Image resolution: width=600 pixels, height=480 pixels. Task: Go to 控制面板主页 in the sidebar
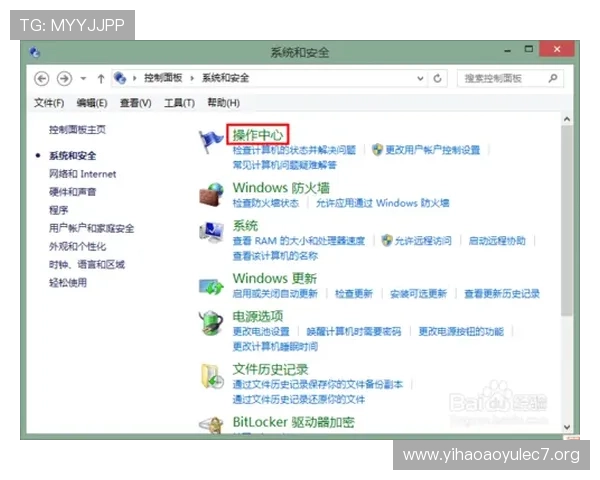pyautogui.click(x=77, y=130)
